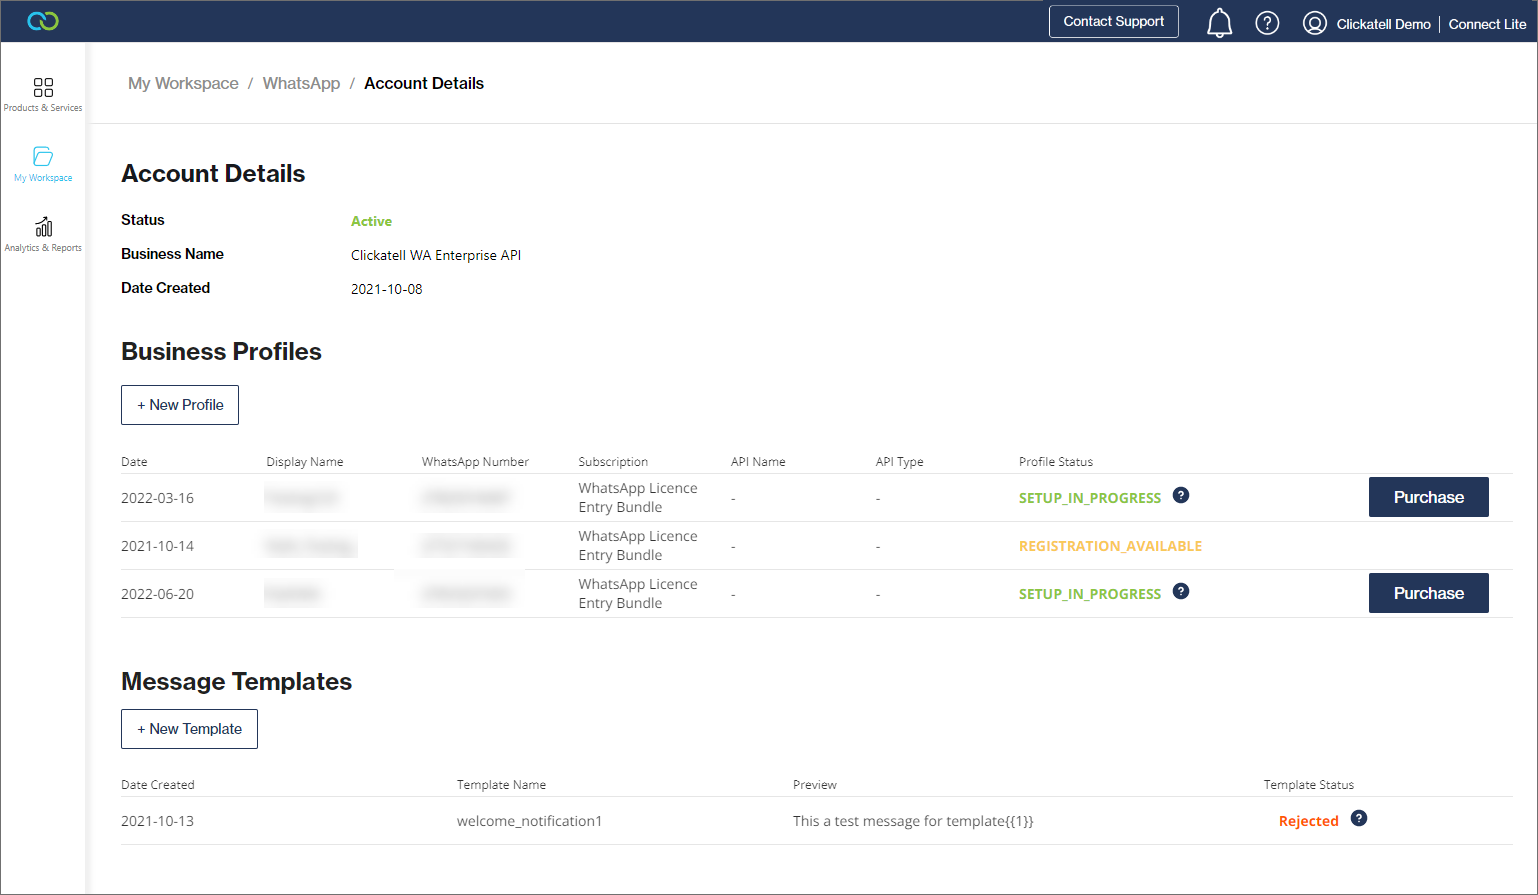1538x895 pixels.
Task: Open Products & Services in sidebar
Action: 43,94
